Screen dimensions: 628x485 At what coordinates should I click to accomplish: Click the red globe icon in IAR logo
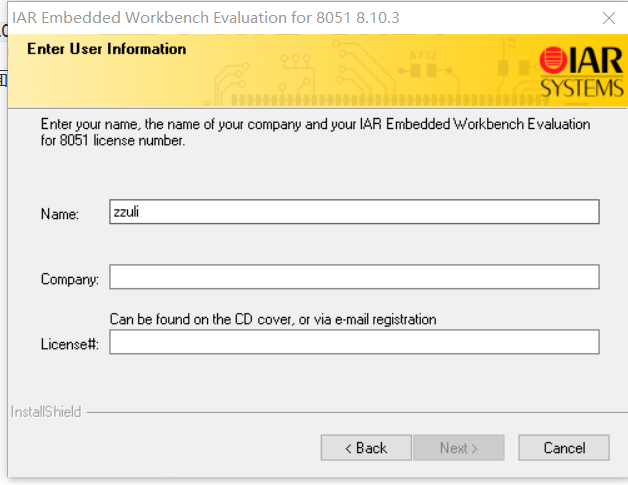553,60
